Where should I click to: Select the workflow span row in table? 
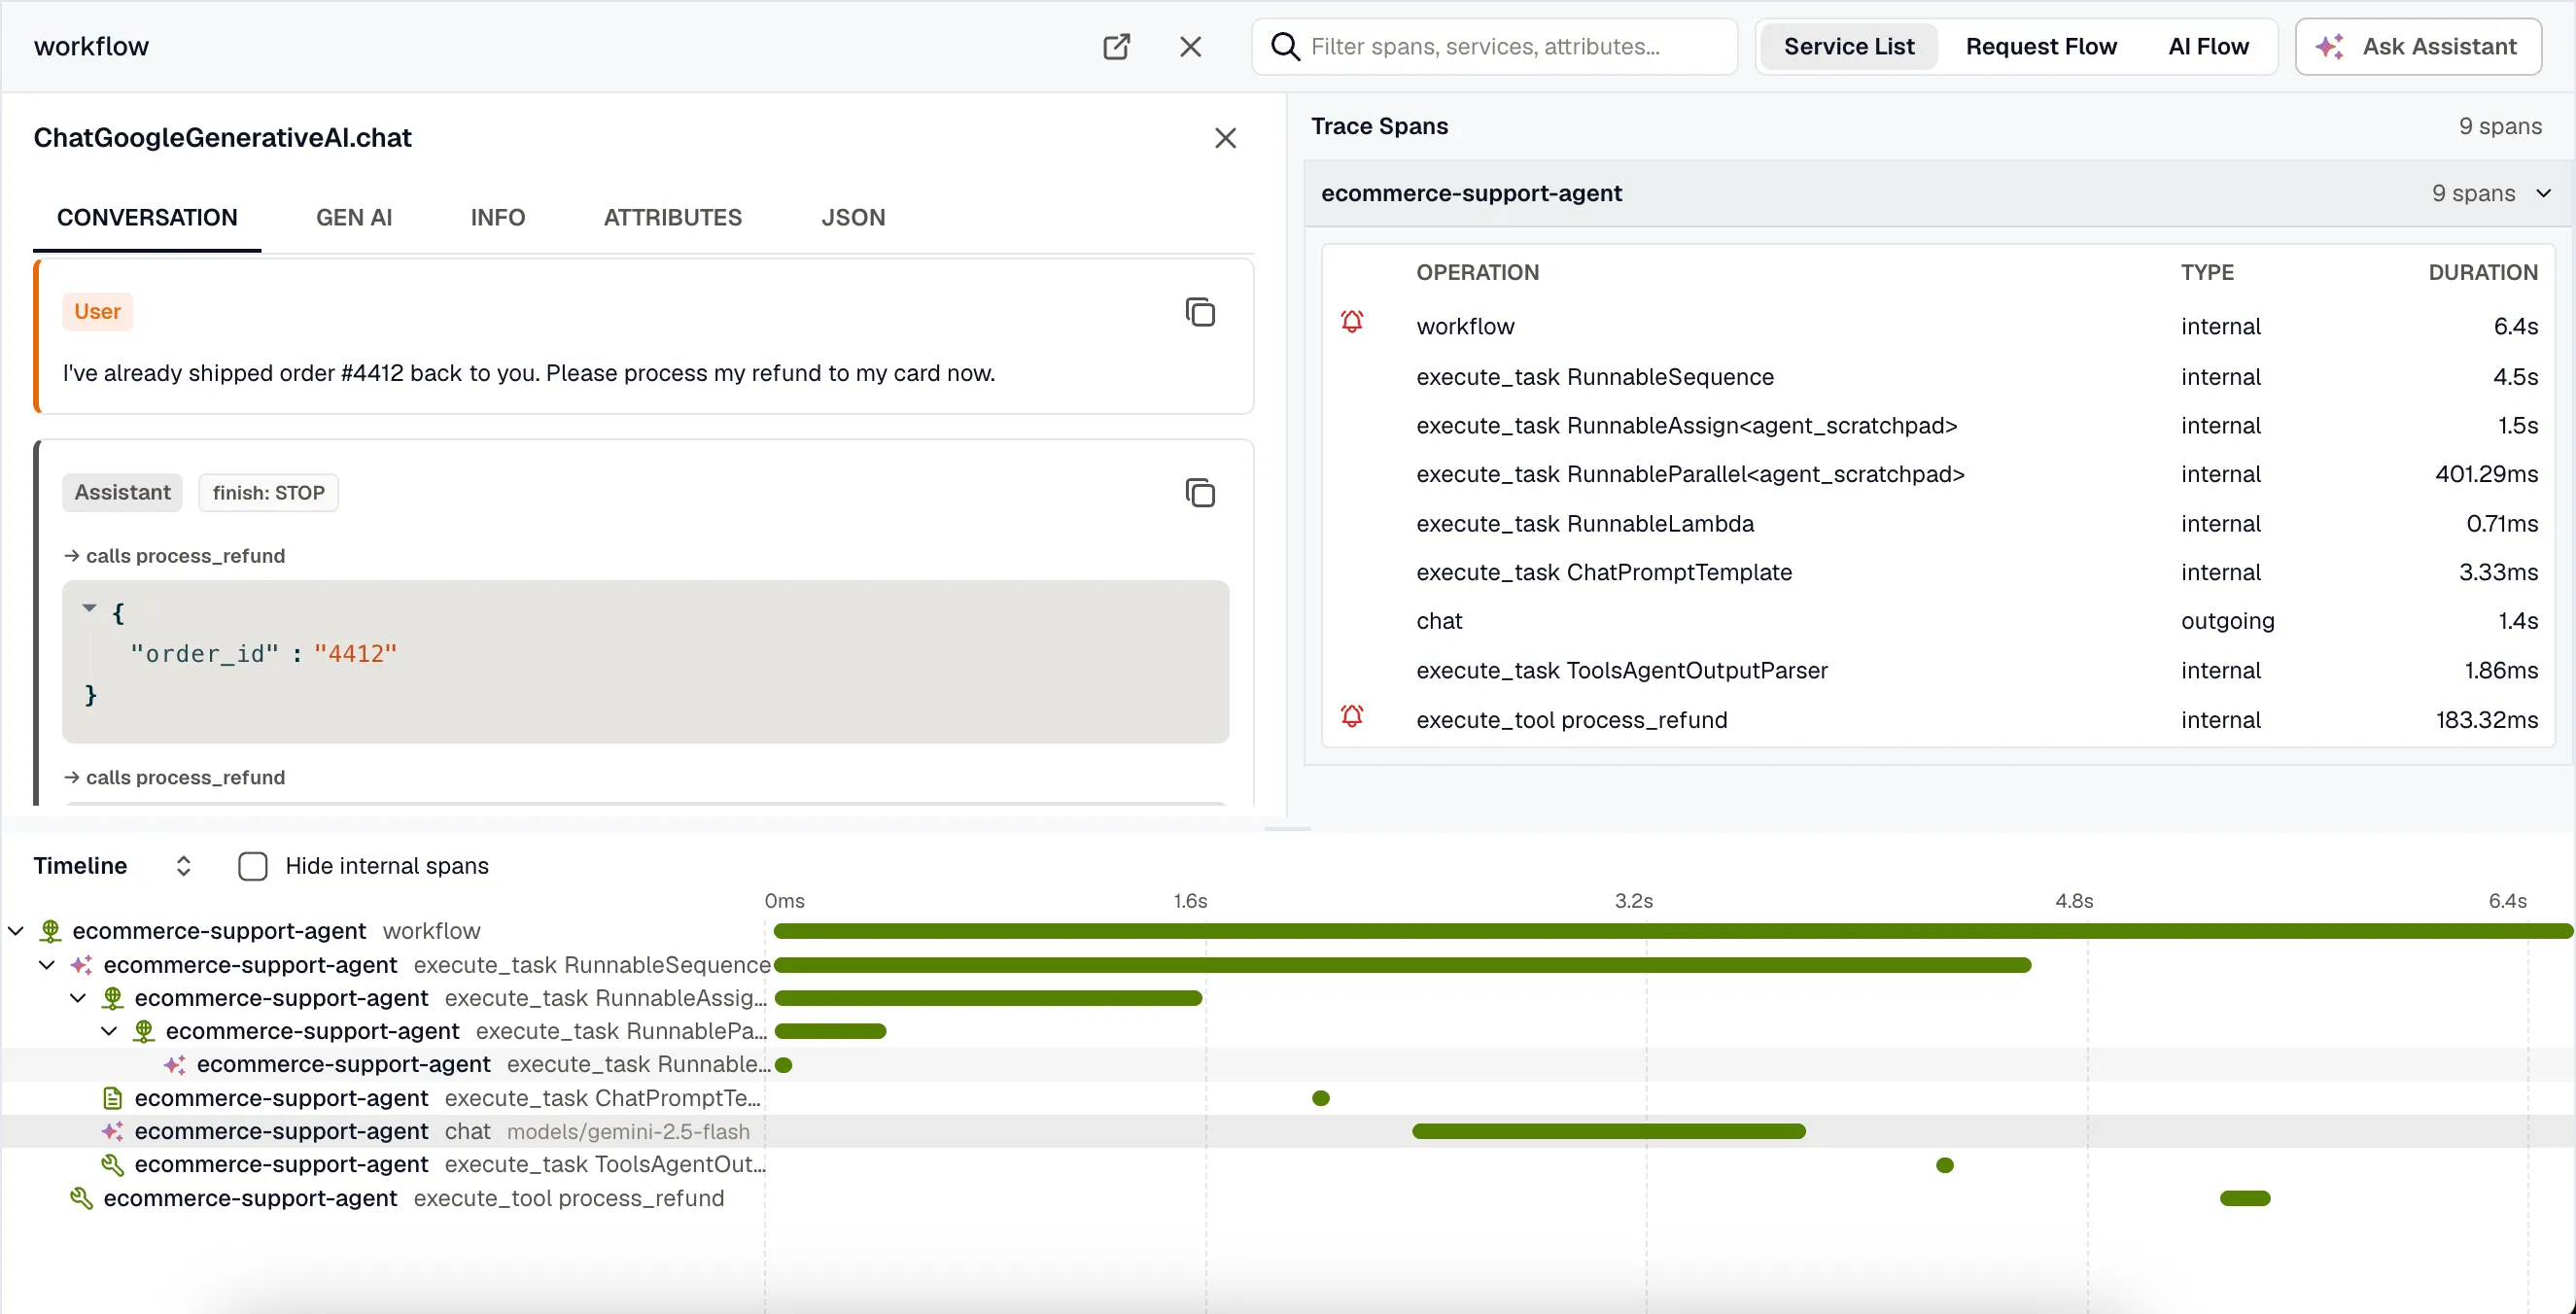[1938, 327]
